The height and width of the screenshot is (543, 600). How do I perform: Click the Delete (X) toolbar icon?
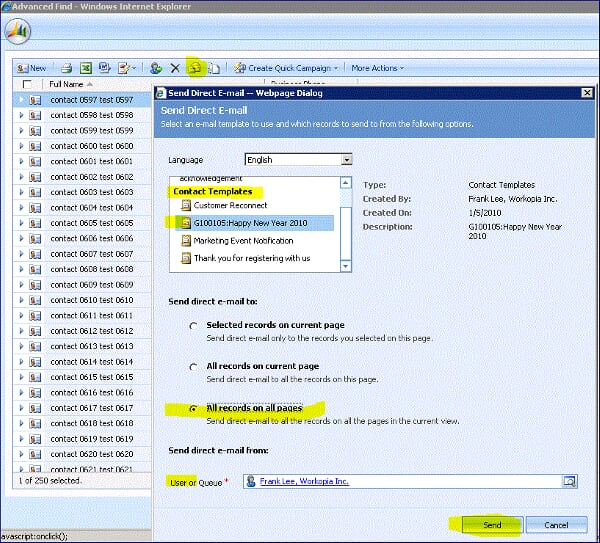point(175,68)
